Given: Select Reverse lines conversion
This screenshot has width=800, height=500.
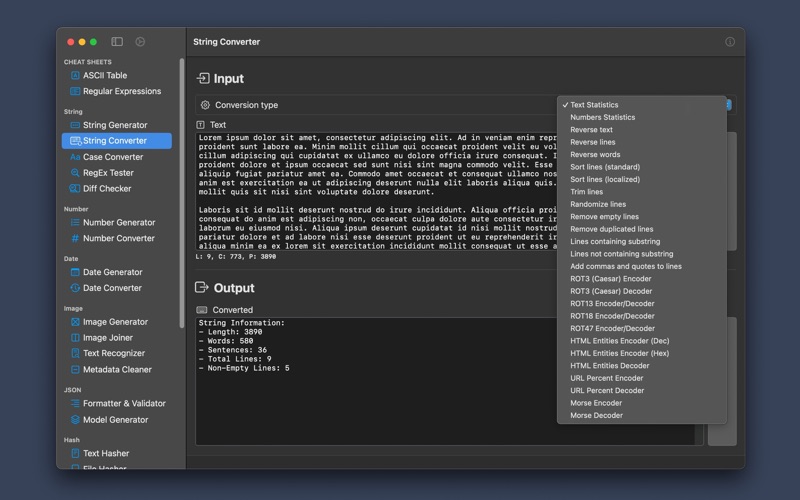Looking at the screenshot, I should (642, 142).
